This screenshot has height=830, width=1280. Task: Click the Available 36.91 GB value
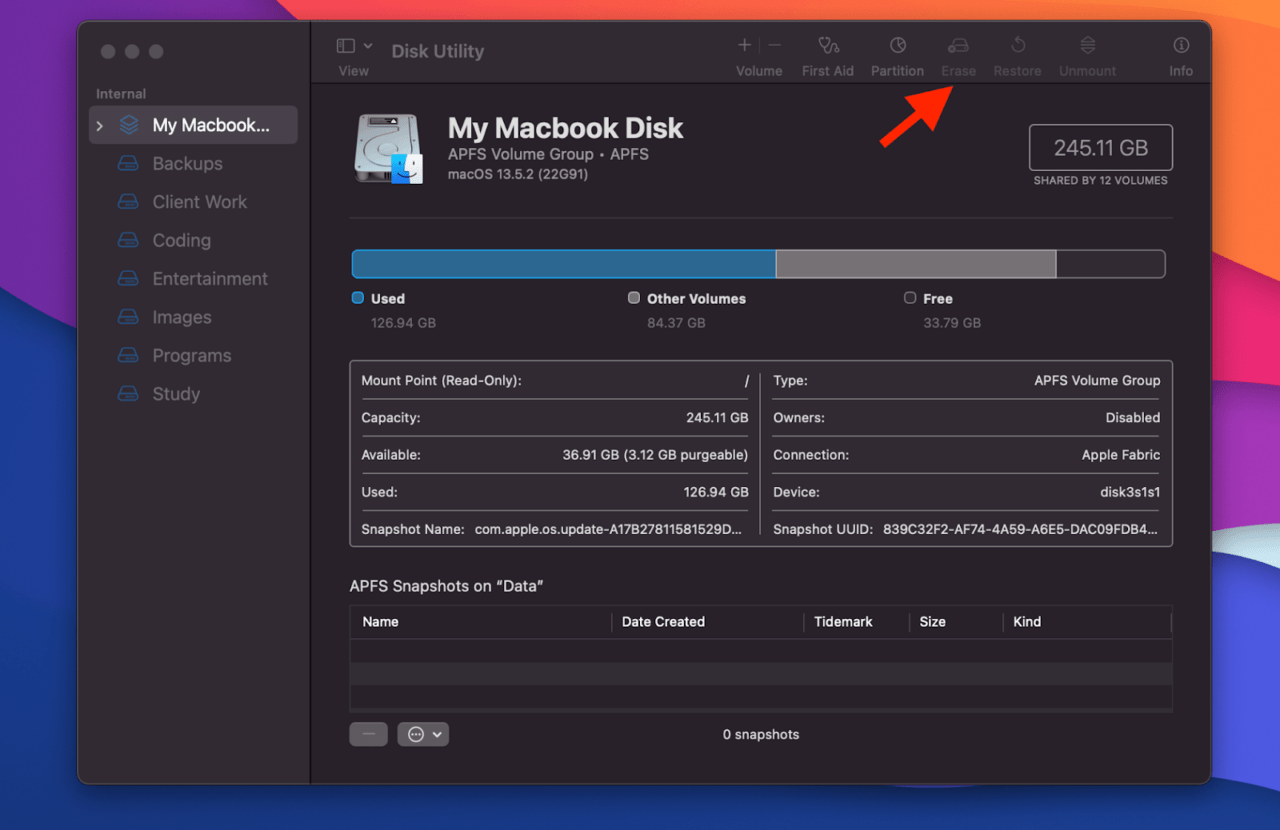click(x=655, y=455)
